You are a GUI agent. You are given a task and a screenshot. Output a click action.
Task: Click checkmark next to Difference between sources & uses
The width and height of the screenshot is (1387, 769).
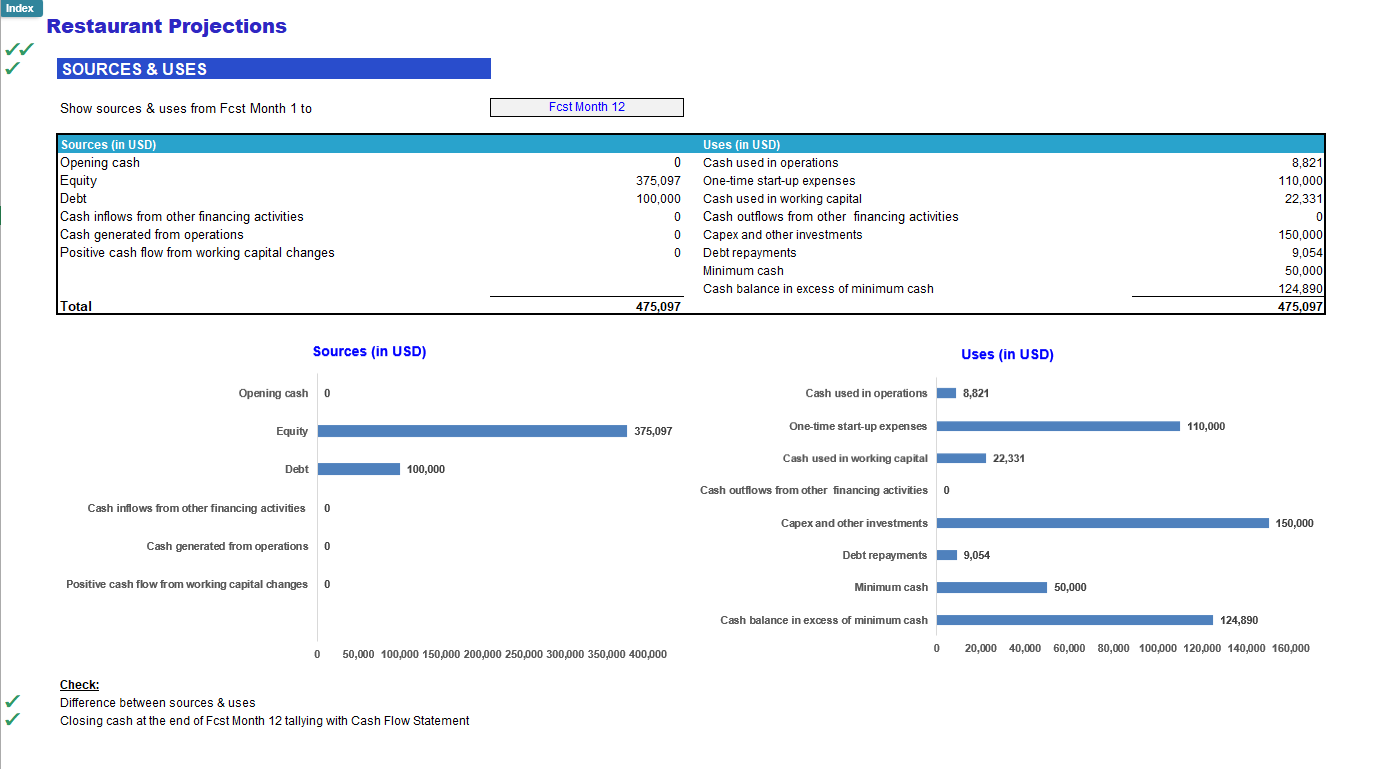click(12, 702)
